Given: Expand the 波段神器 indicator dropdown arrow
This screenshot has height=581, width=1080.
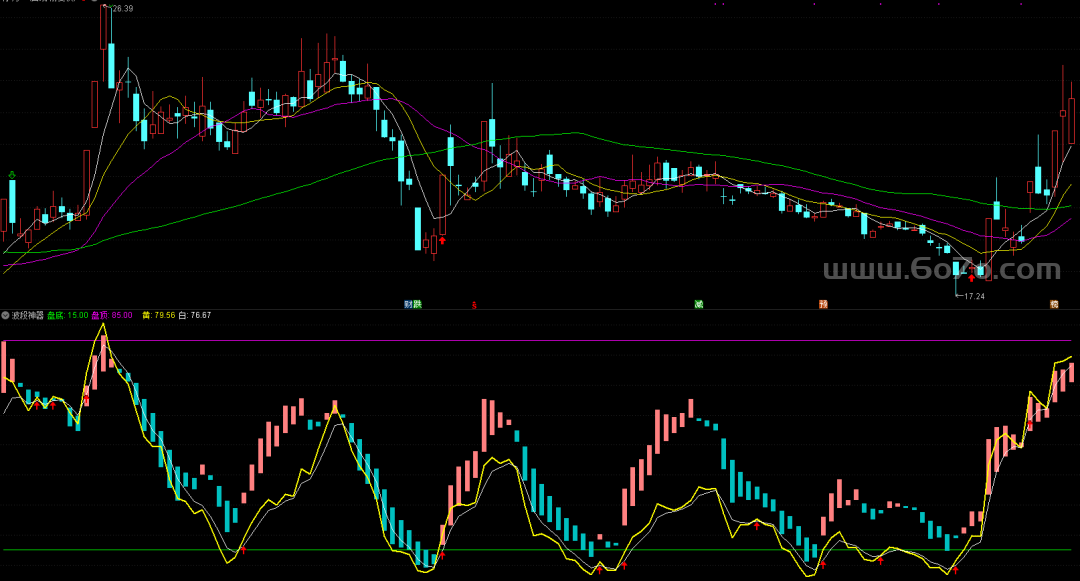Looking at the screenshot, I should [x=5, y=315].
